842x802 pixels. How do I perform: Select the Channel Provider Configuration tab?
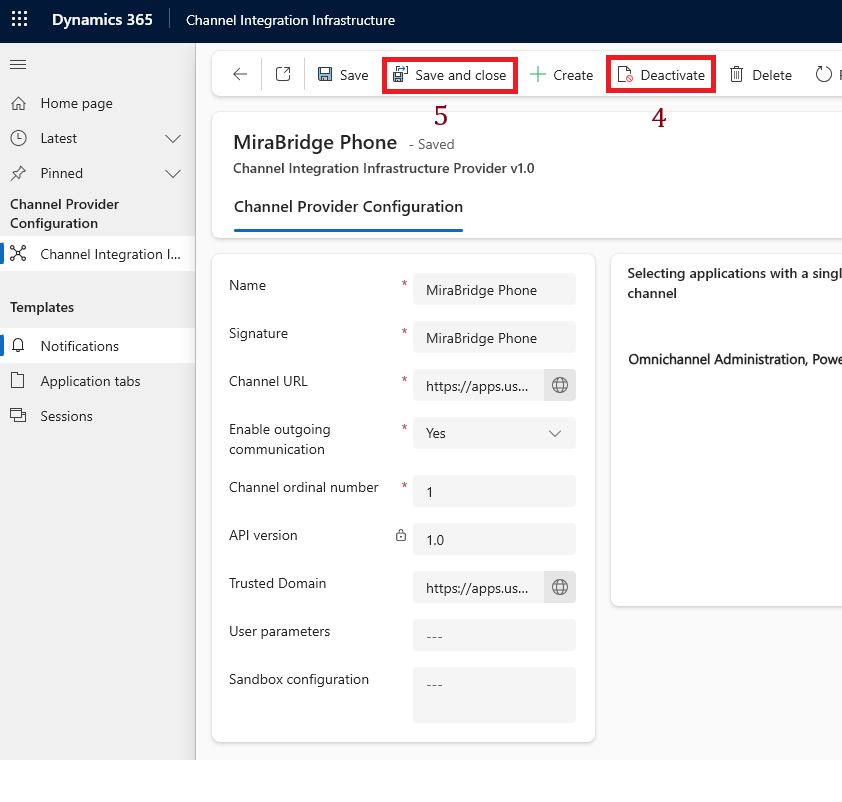348,207
